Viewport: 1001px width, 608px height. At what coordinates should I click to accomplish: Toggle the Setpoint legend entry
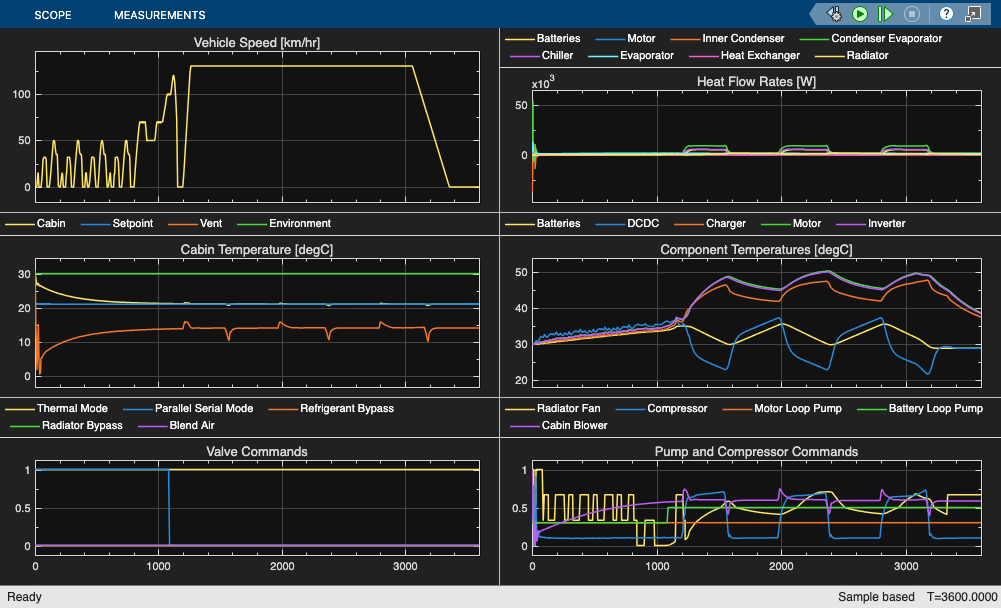117,224
